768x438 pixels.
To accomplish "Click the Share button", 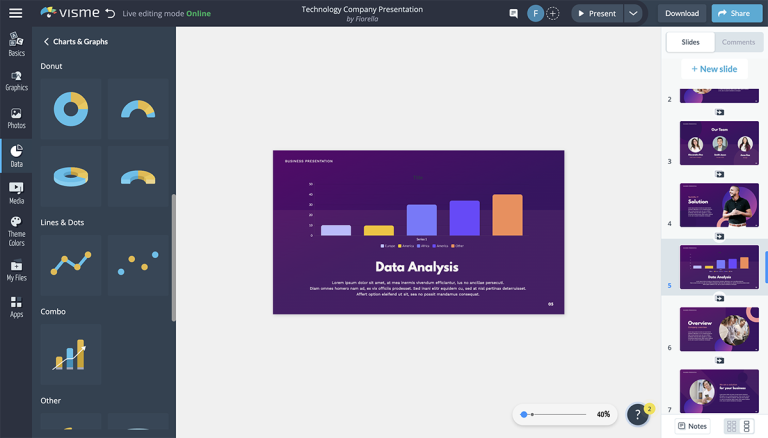I will (736, 14).
